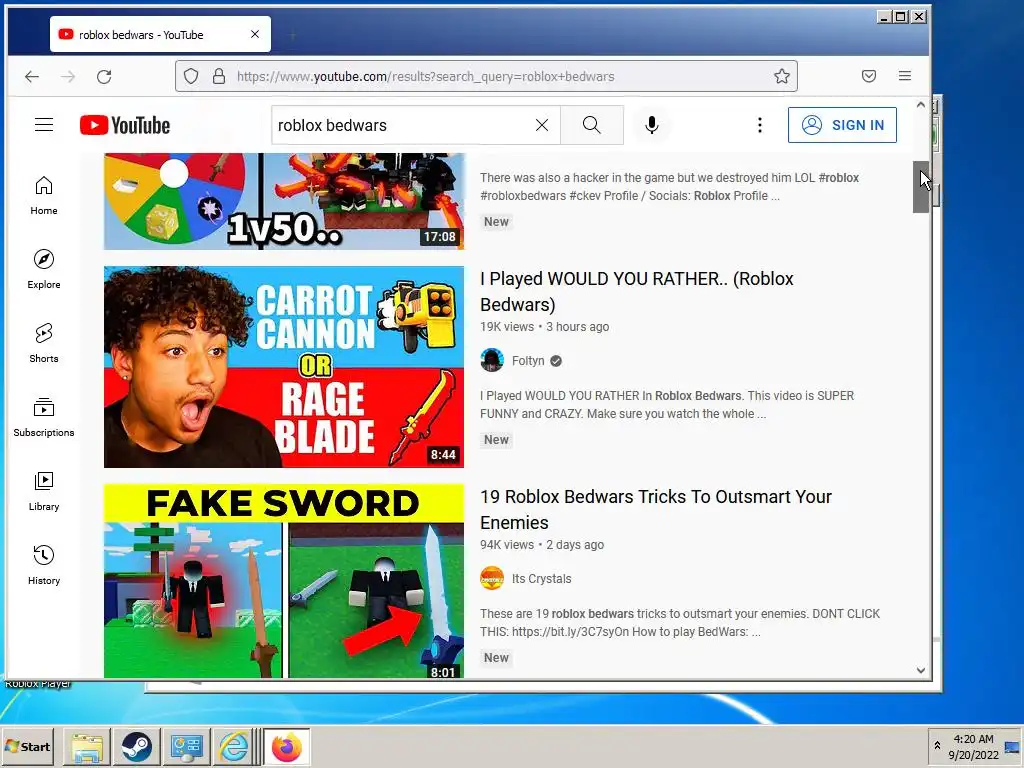Viewport: 1024px width, 768px height.
Task: Click the site security padlock icon
Action: 219,76
